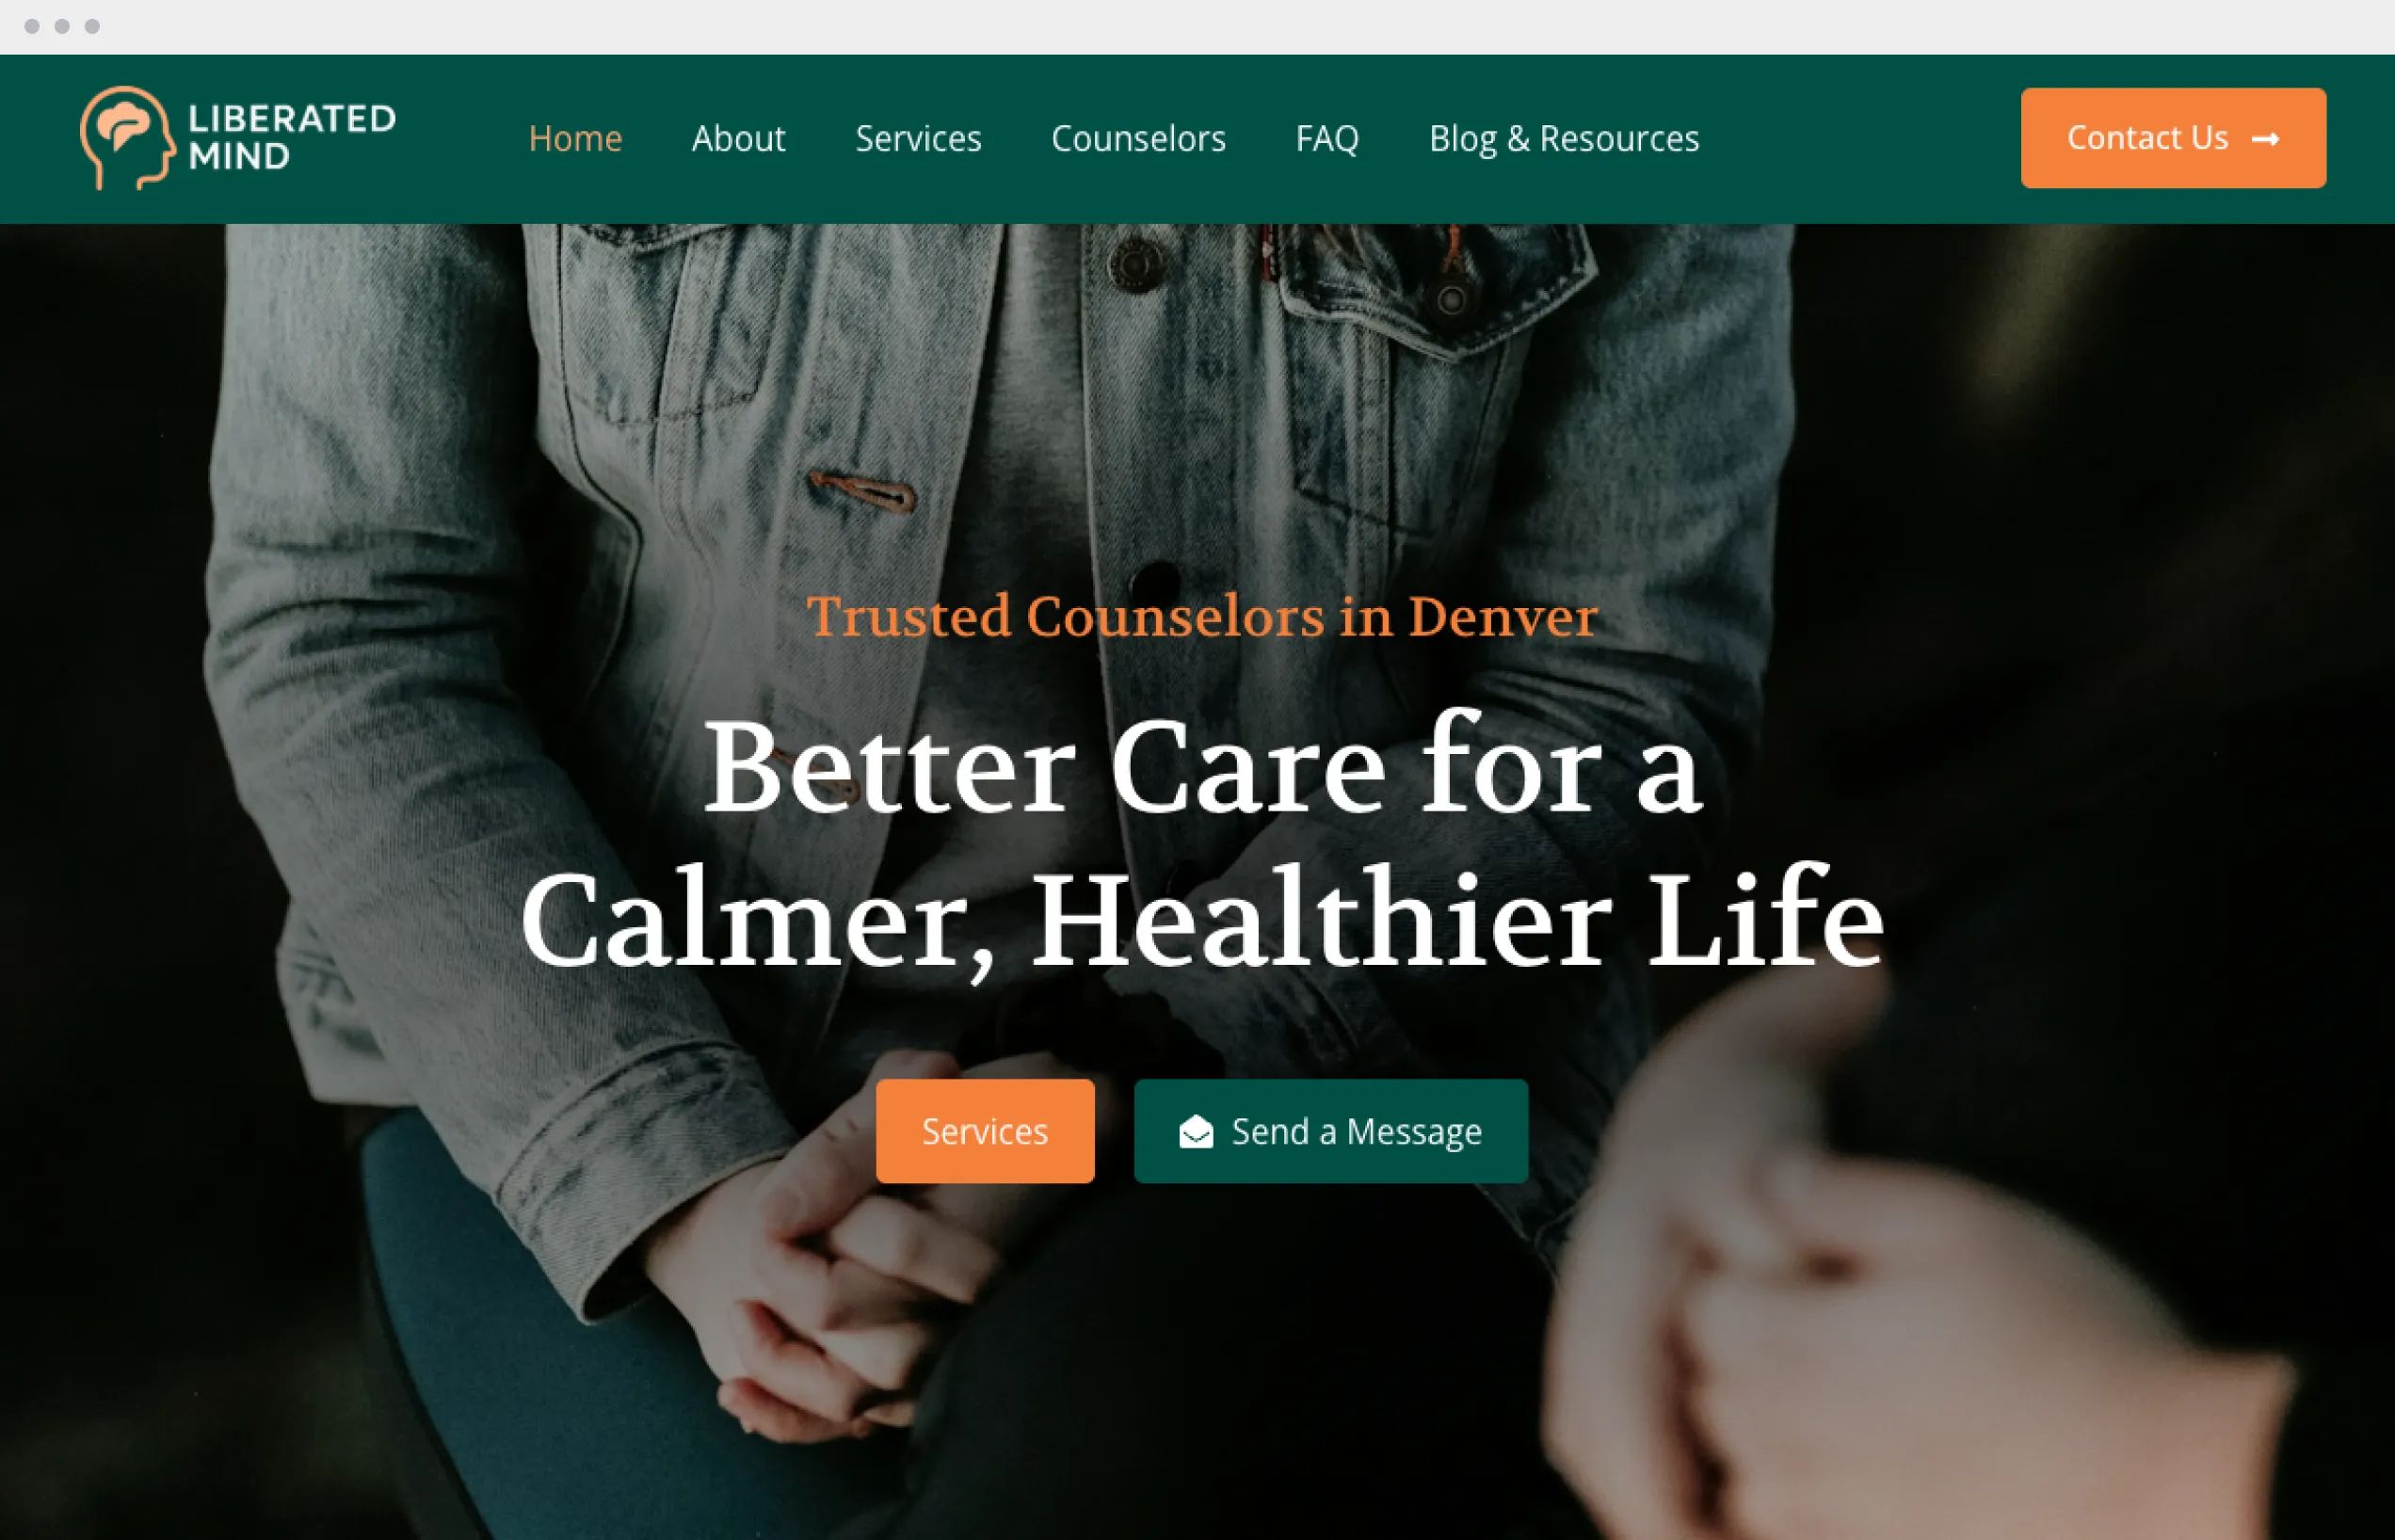Click the orange Services hero button
The height and width of the screenshot is (1540, 2395).
coord(985,1131)
